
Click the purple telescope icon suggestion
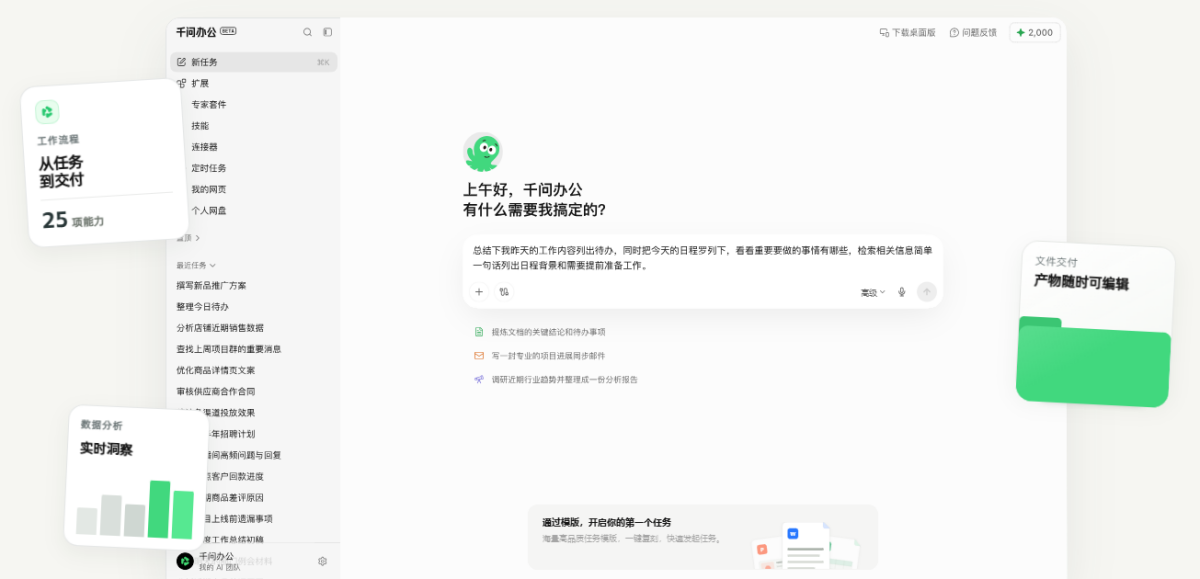point(479,379)
